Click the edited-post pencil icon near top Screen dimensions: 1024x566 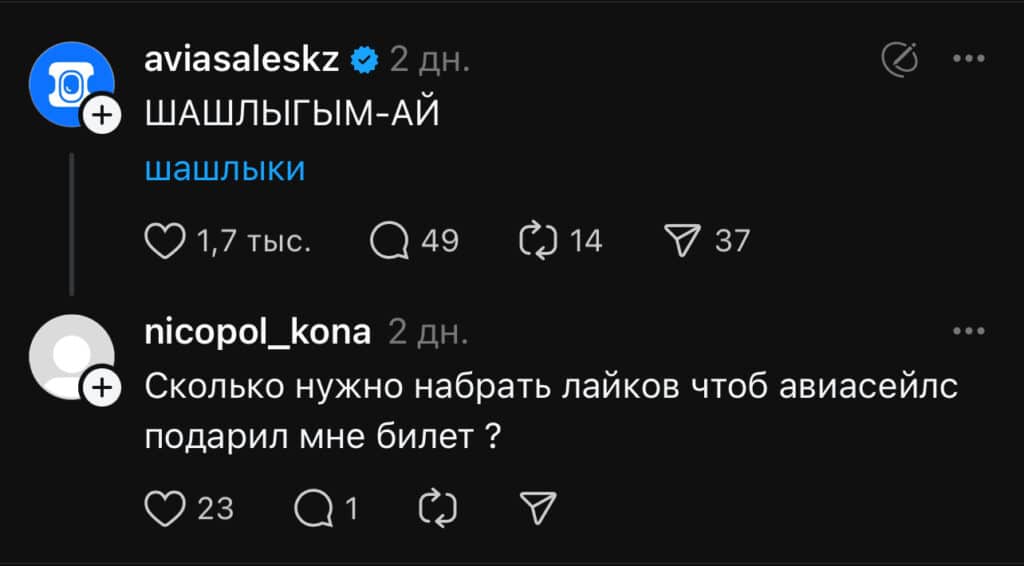[x=899, y=61]
